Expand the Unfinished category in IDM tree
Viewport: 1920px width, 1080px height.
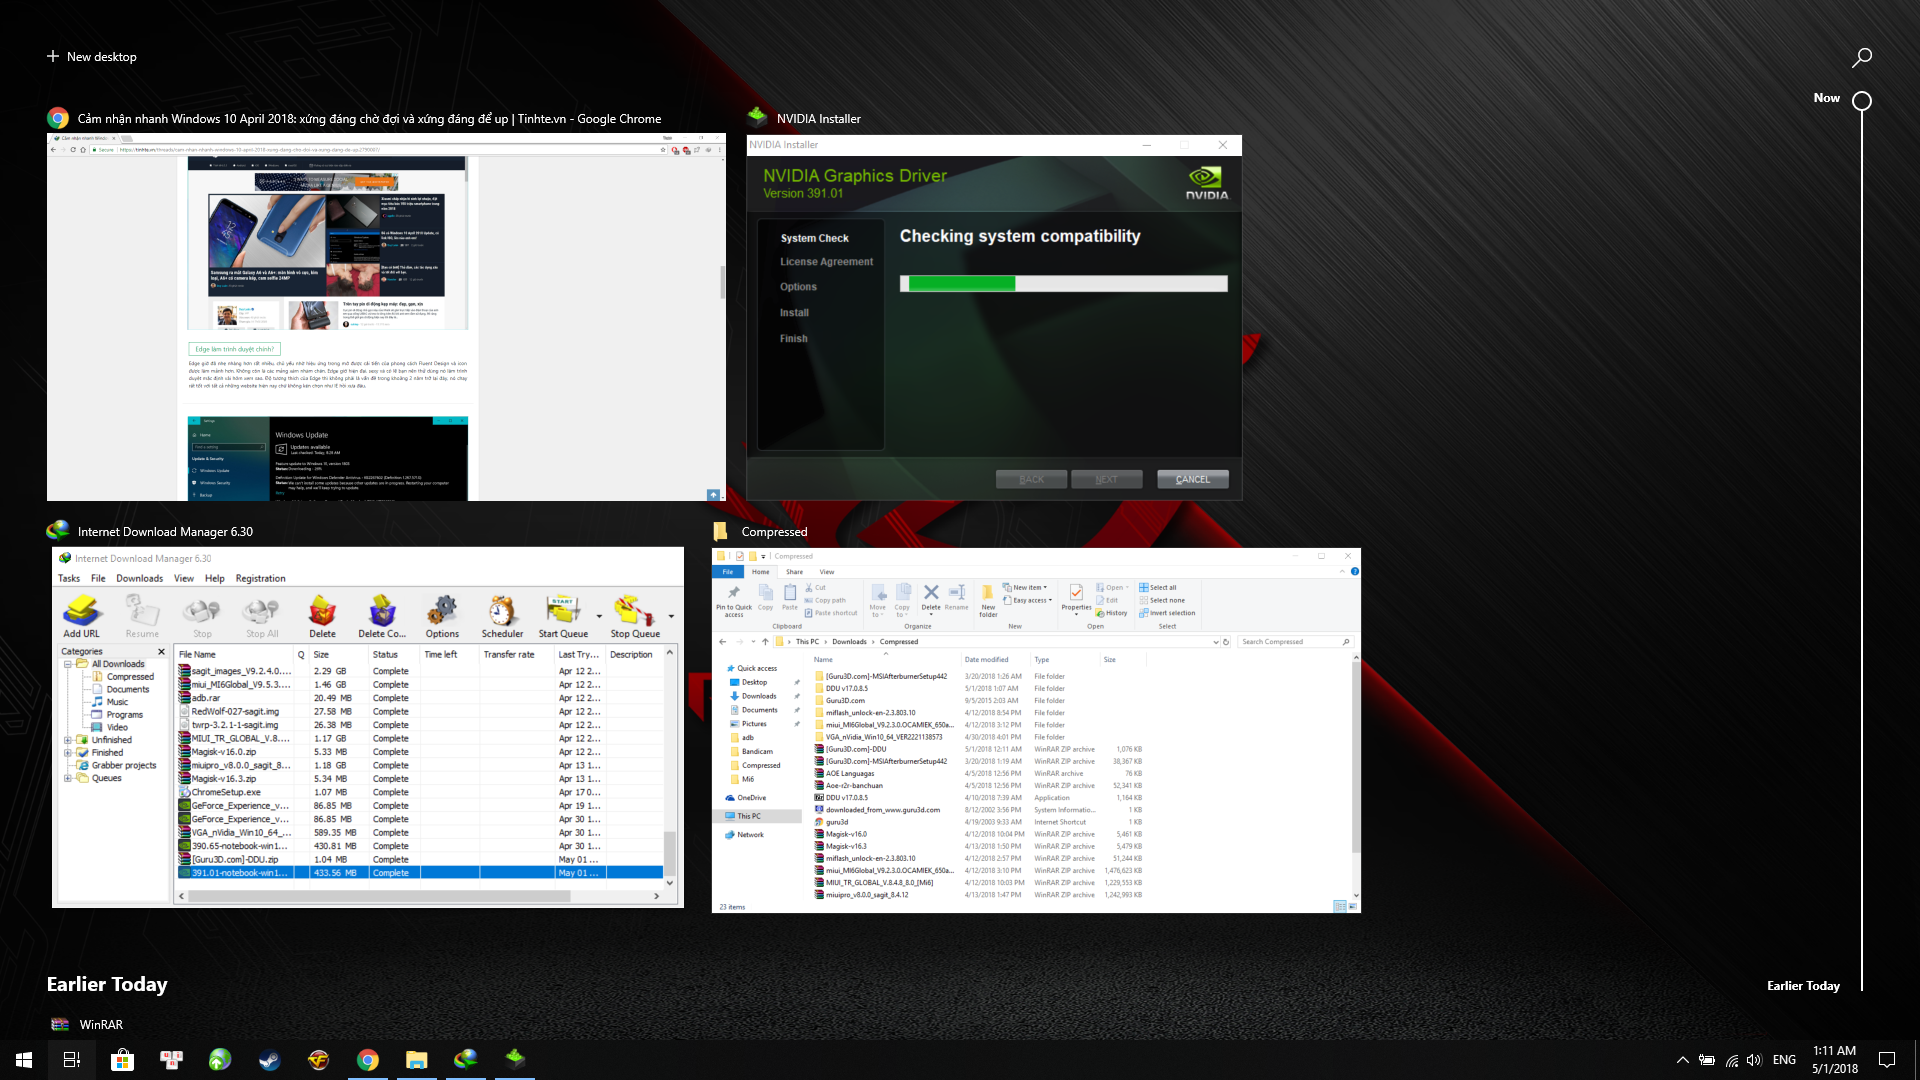click(68, 740)
